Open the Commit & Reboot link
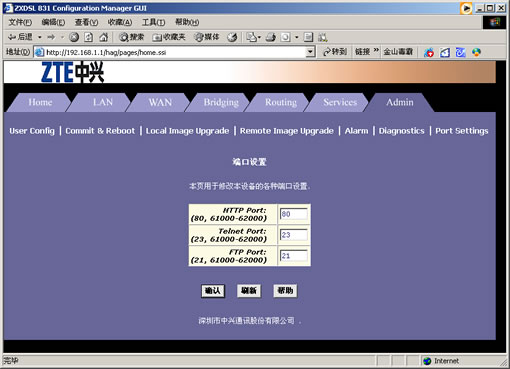The image size is (510, 369). point(100,131)
